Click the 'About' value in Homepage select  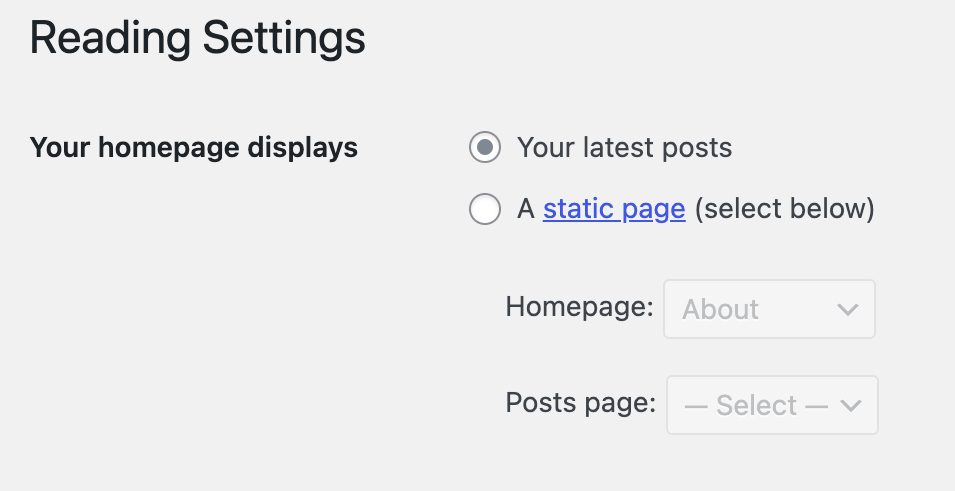(720, 310)
